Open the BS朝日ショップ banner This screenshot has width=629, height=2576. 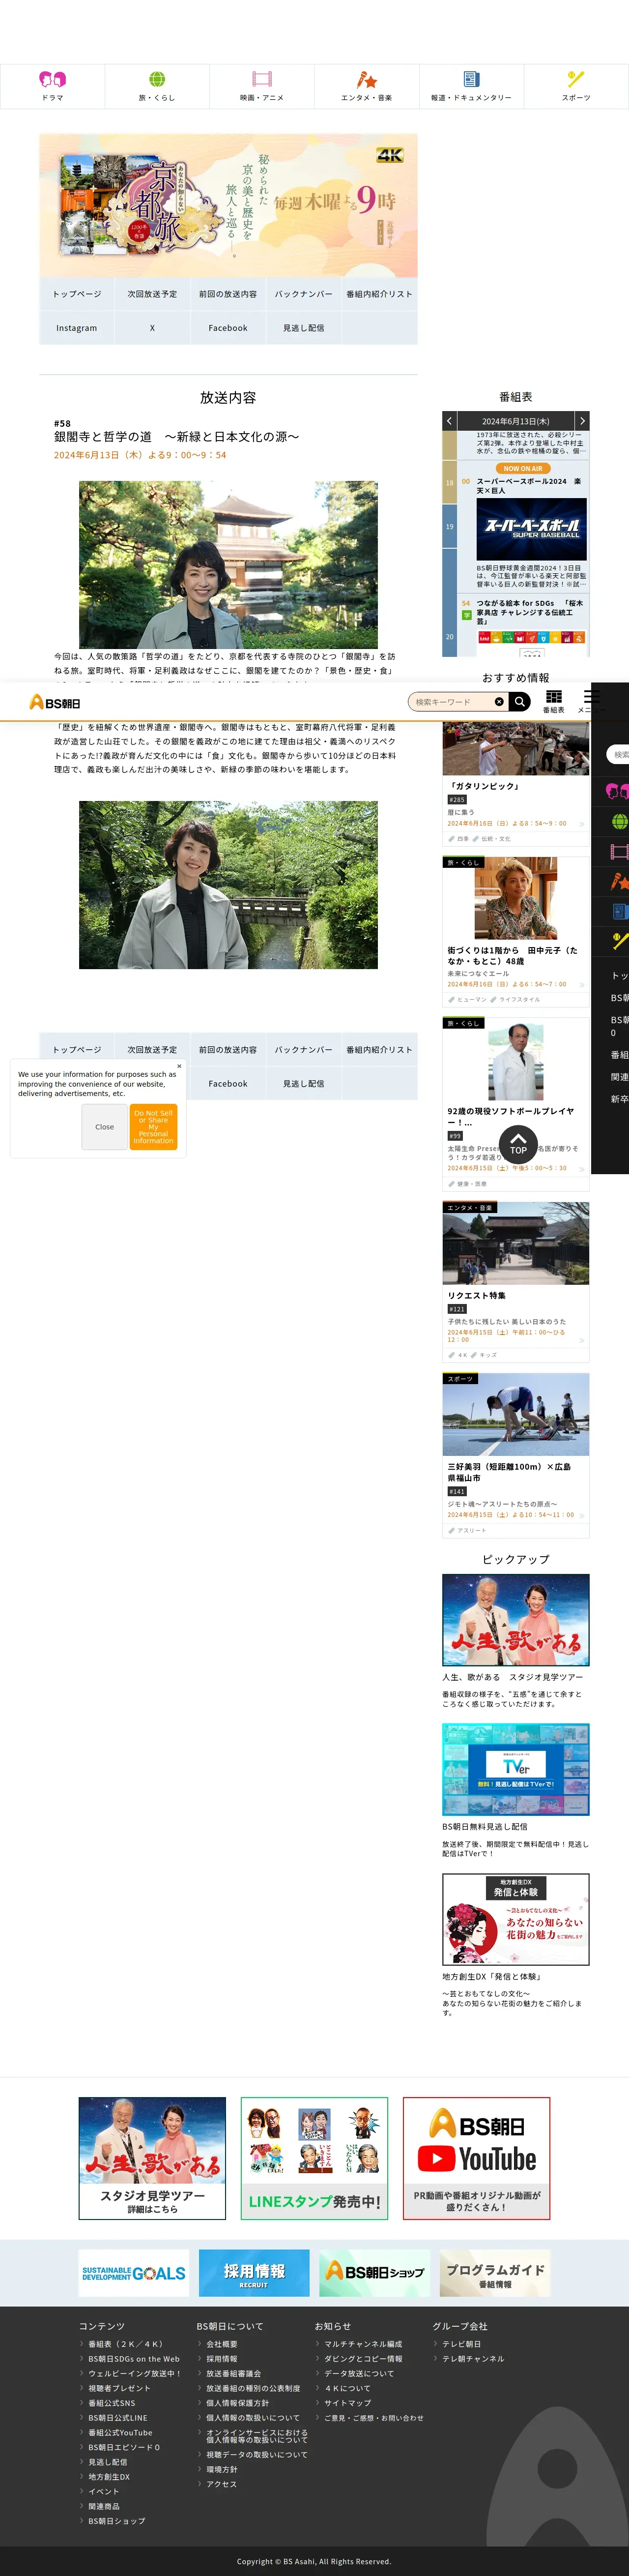coord(375,2273)
